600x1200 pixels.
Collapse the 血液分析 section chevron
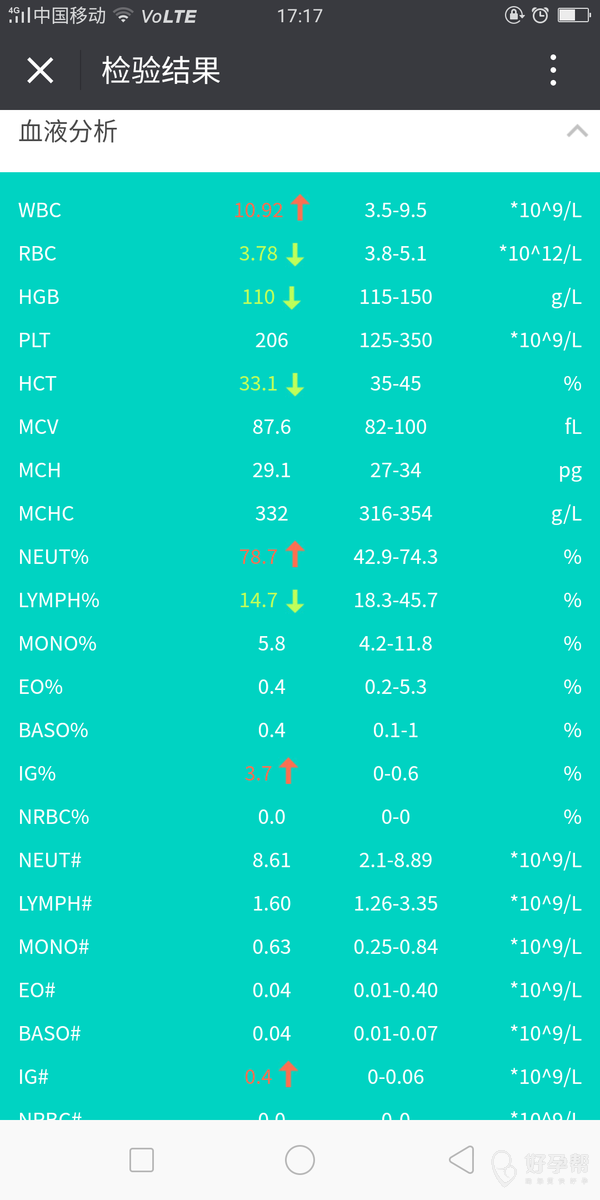(x=577, y=132)
